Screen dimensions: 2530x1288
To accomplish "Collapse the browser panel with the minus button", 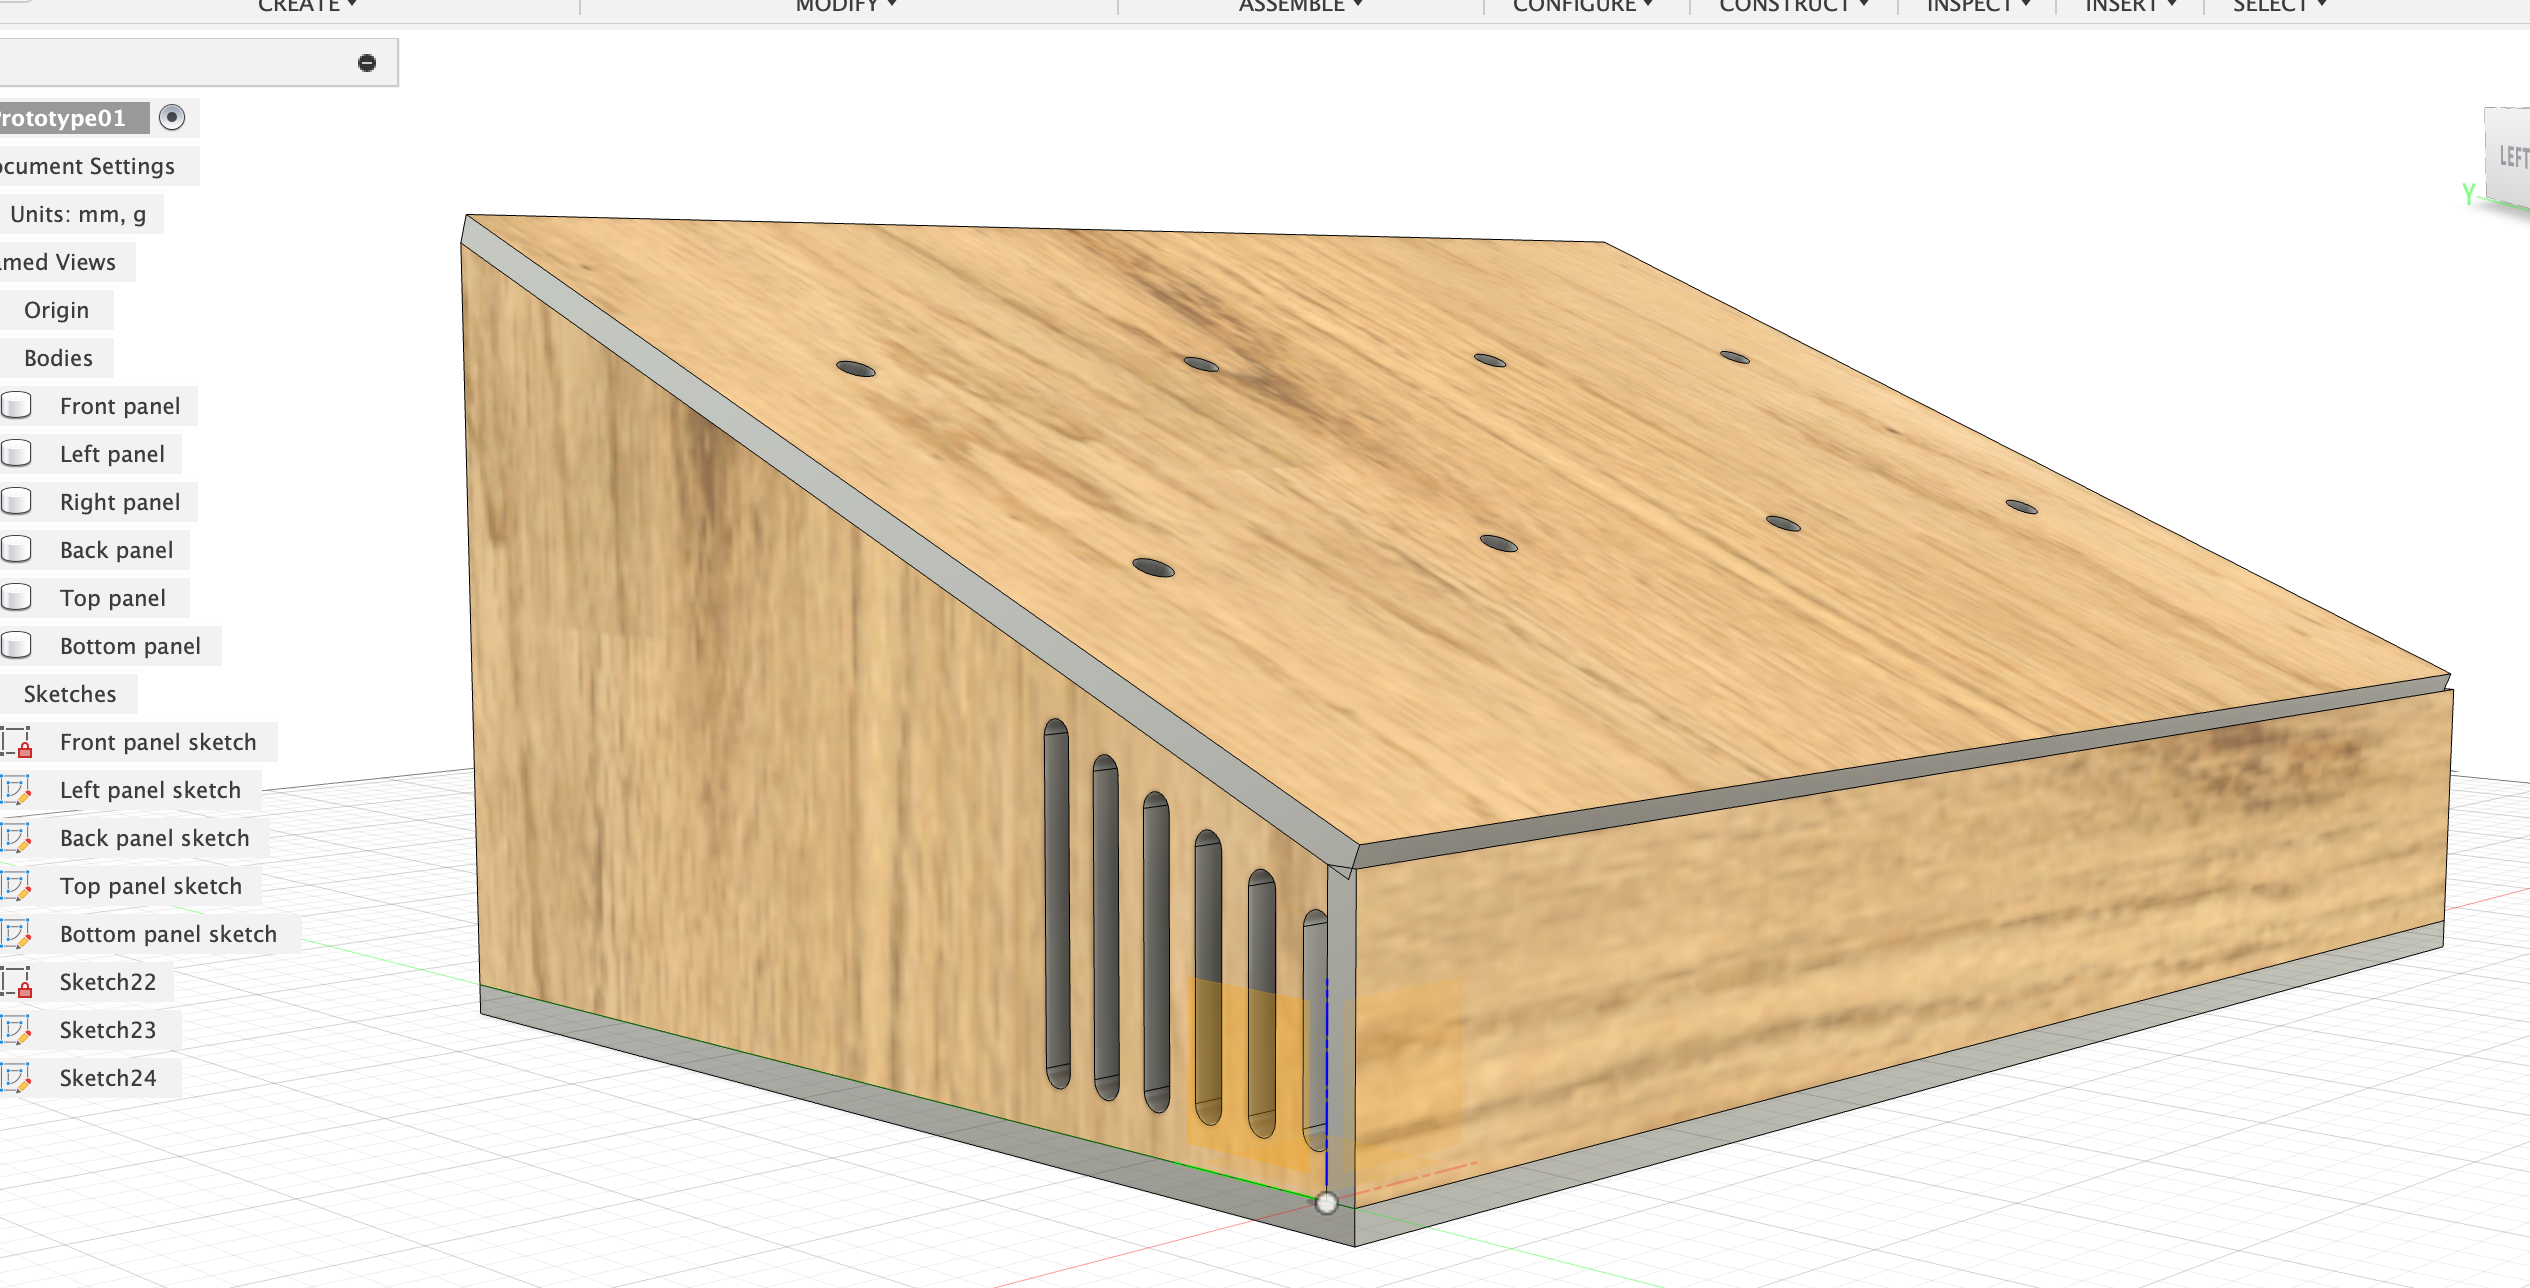I will pos(367,63).
